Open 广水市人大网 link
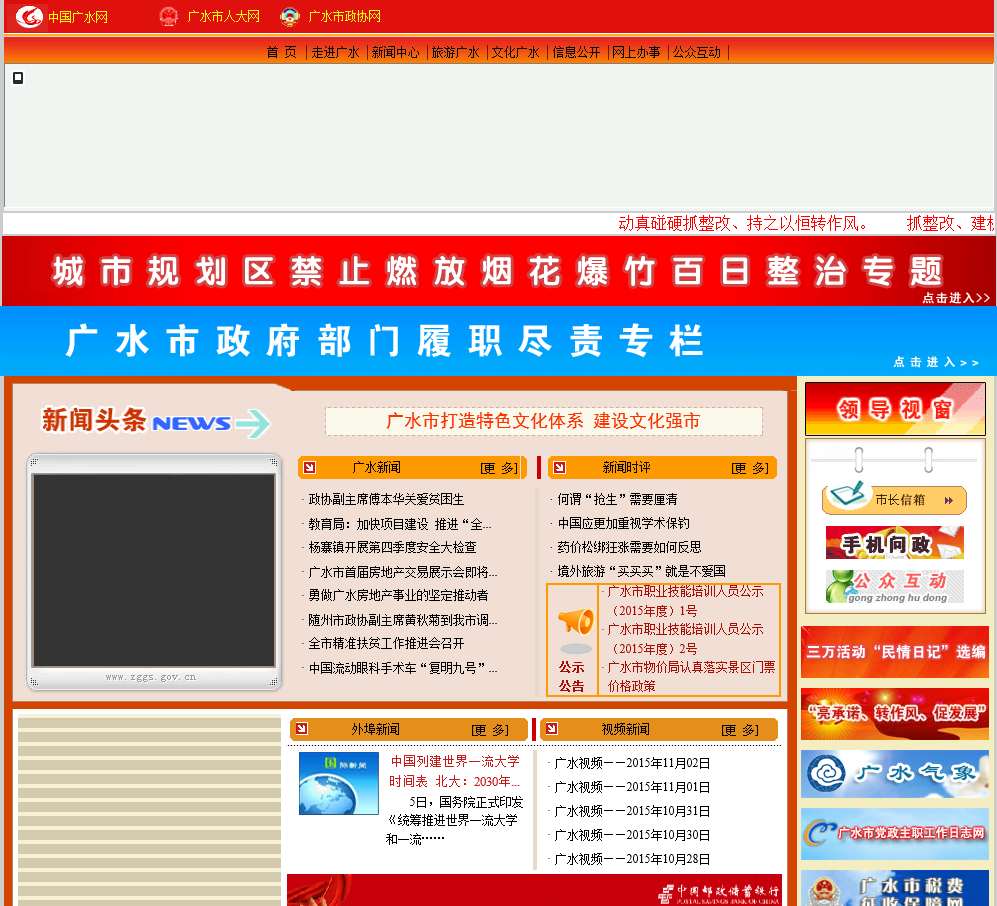Screen dimensions: 997x906 point(223,17)
